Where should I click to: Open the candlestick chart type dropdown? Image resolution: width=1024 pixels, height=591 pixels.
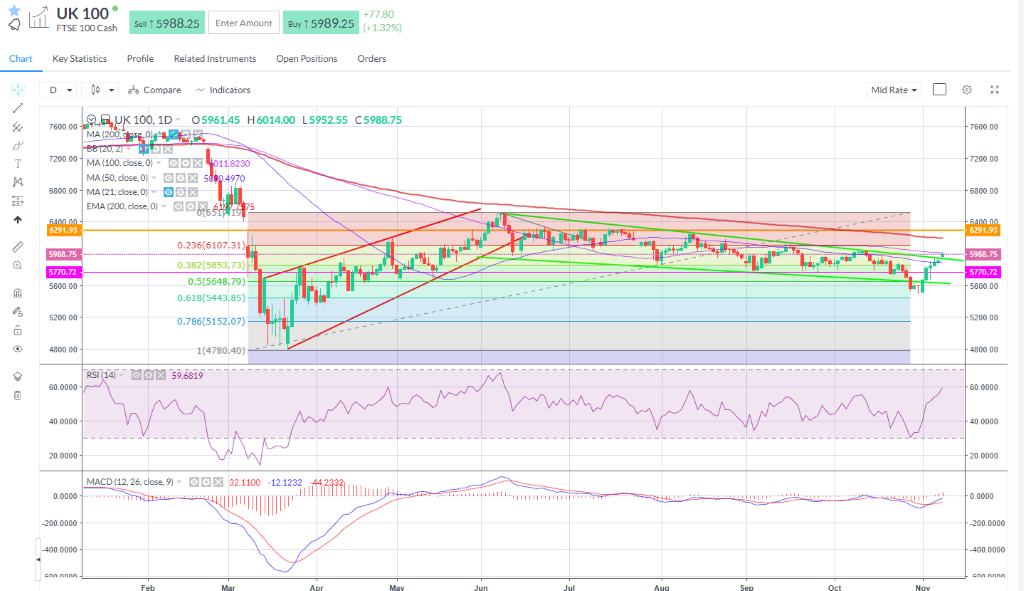point(101,90)
